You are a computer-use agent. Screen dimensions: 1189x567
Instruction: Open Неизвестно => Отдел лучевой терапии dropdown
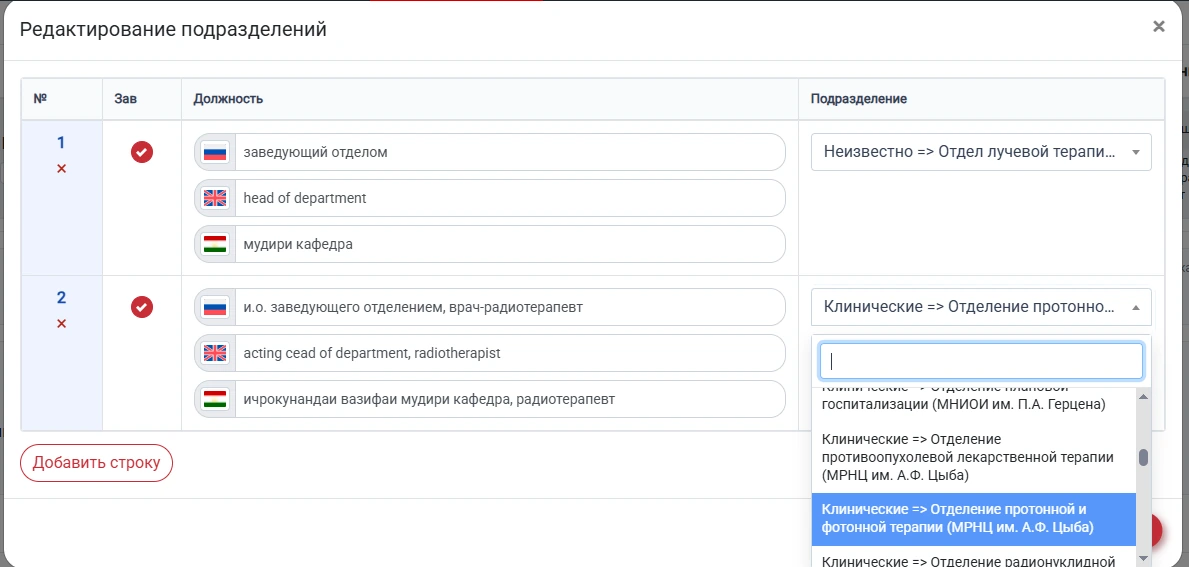(981, 152)
